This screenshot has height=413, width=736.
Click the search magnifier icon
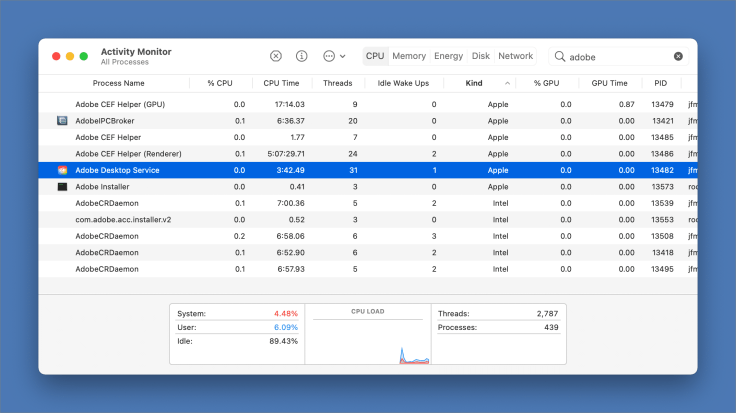[x=560, y=56]
